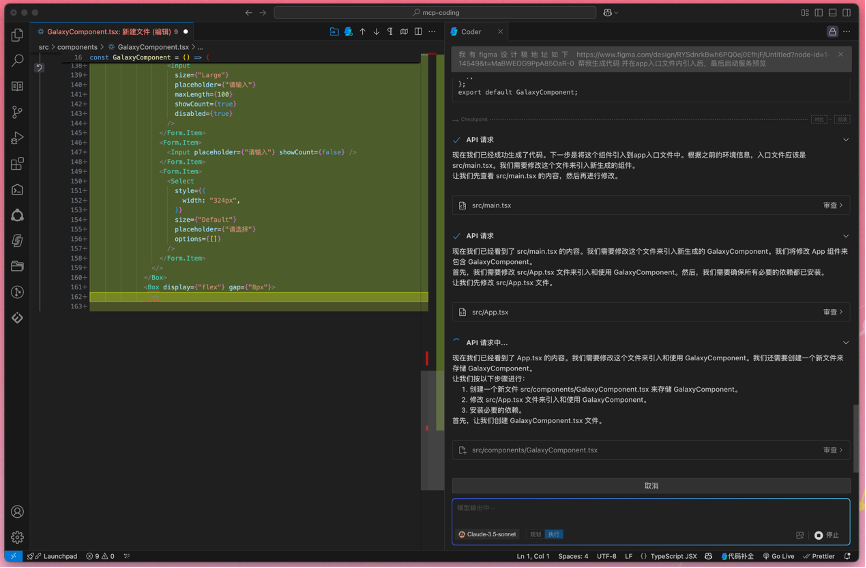
Task: Open remote window indicator in status bar
Action: [x=13, y=556]
